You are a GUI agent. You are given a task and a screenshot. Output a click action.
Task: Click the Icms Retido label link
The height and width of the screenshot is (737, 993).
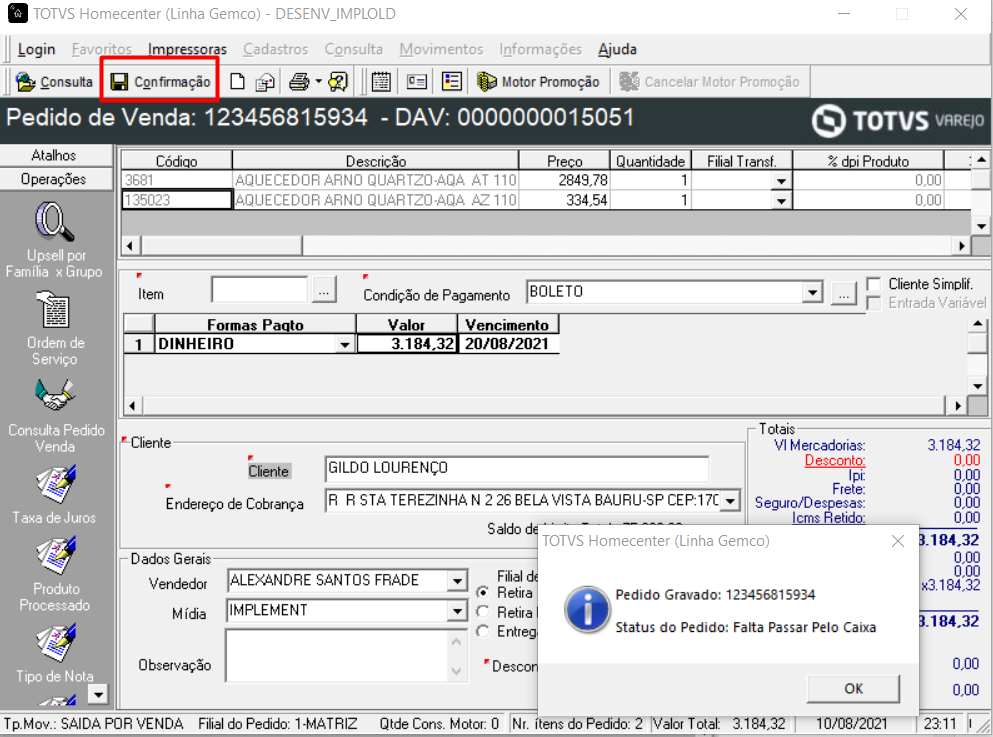coord(828,518)
